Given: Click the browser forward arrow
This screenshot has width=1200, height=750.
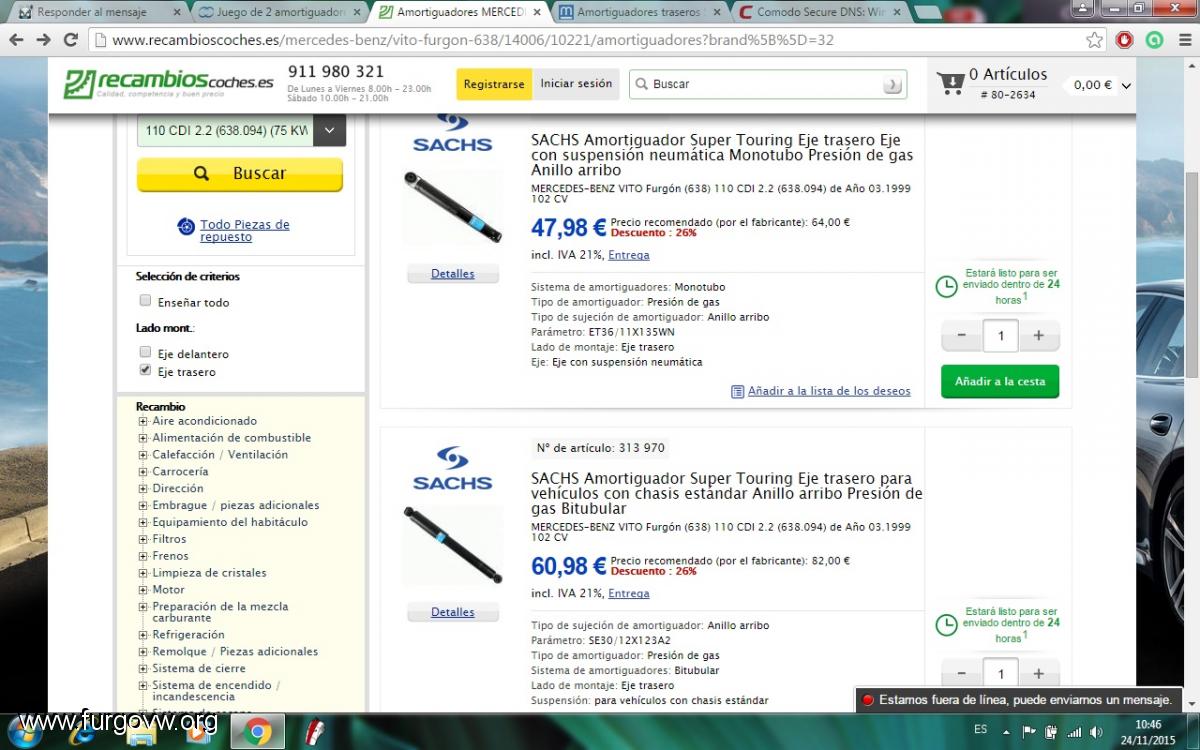Looking at the screenshot, I should (43, 40).
